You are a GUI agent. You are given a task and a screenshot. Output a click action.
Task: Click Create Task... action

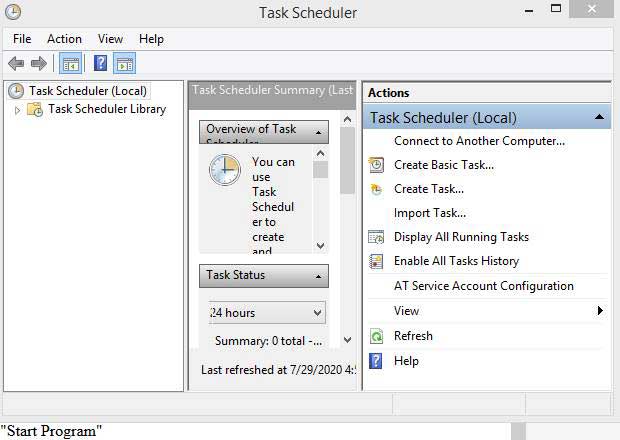(x=429, y=189)
